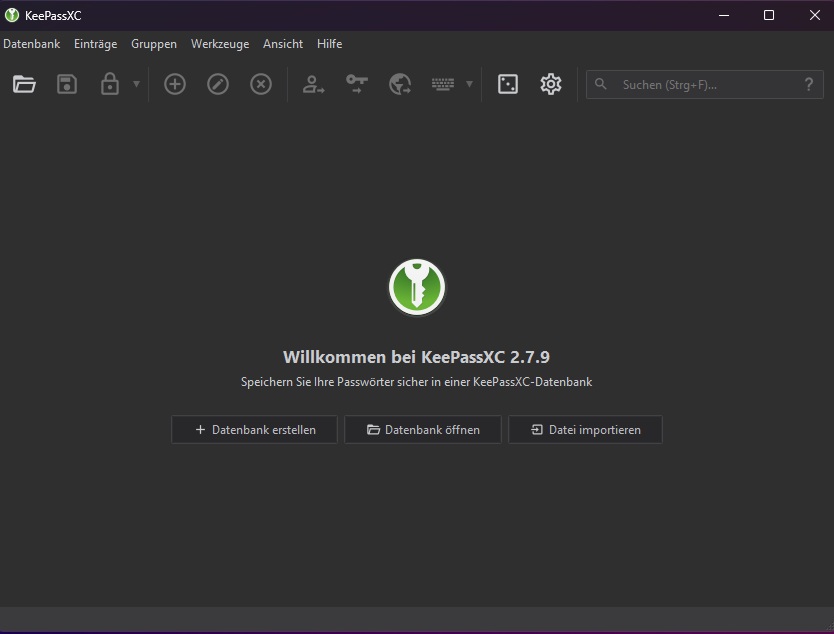Close the KeePassXC window

pos(814,15)
